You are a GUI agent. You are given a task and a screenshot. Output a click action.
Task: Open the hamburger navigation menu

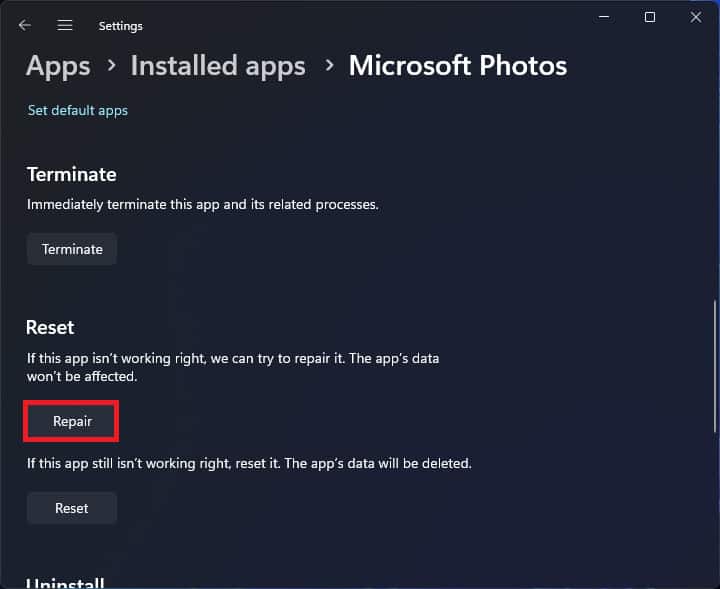[65, 25]
